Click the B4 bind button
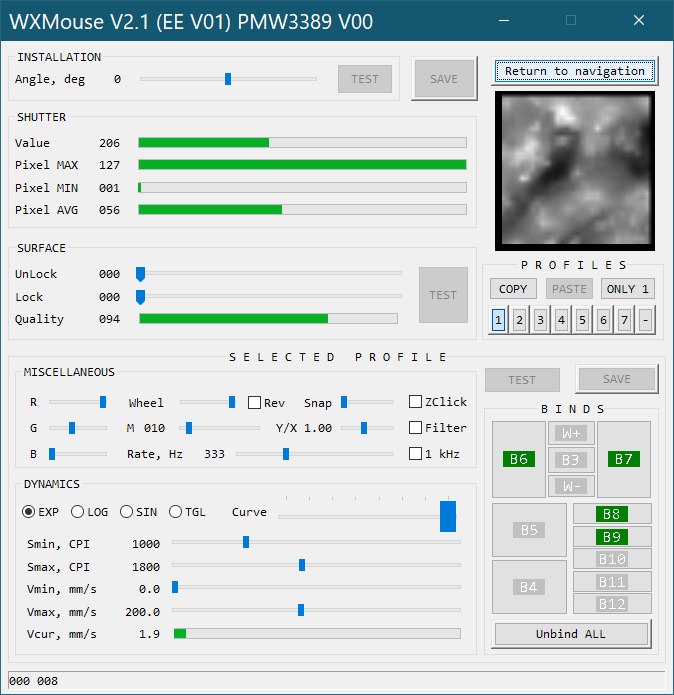Image resolution: width=674 pixels, height=695 pixels. (x=529, y=587)
